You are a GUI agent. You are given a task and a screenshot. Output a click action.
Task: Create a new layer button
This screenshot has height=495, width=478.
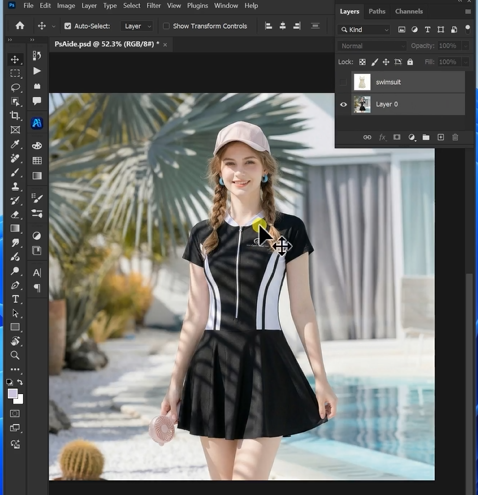[x=441, y=137]
